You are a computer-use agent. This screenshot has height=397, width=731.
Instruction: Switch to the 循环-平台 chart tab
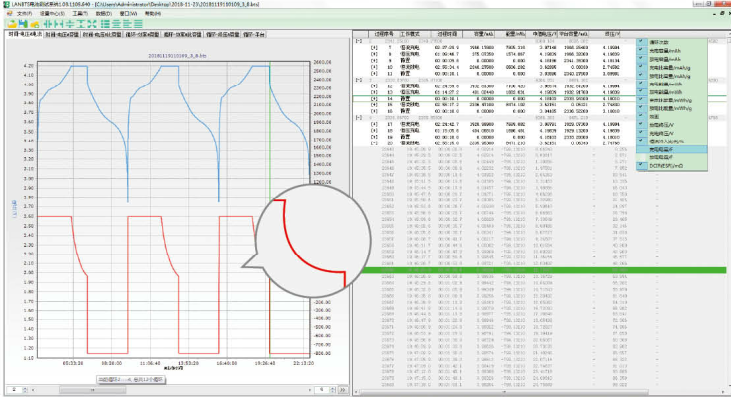(x=254, y=34)
